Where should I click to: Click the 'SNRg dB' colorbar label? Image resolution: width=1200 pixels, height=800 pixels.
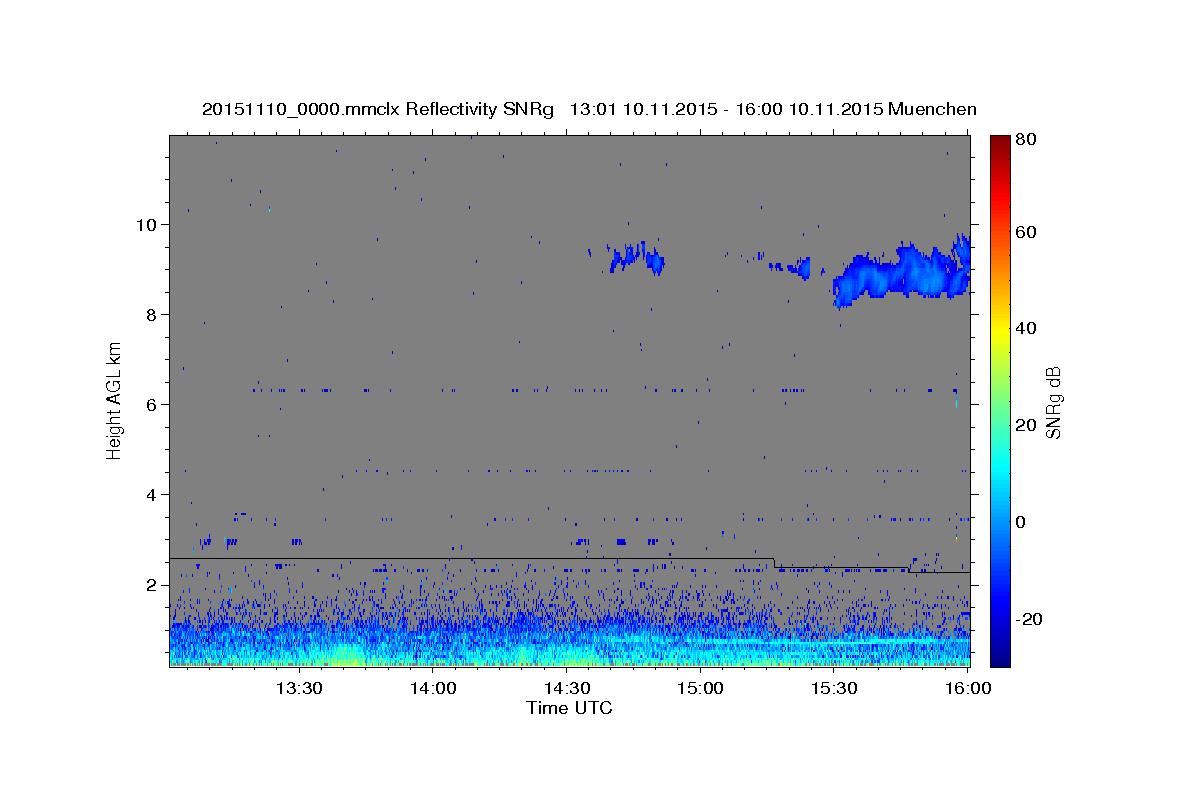(1053, 402)
